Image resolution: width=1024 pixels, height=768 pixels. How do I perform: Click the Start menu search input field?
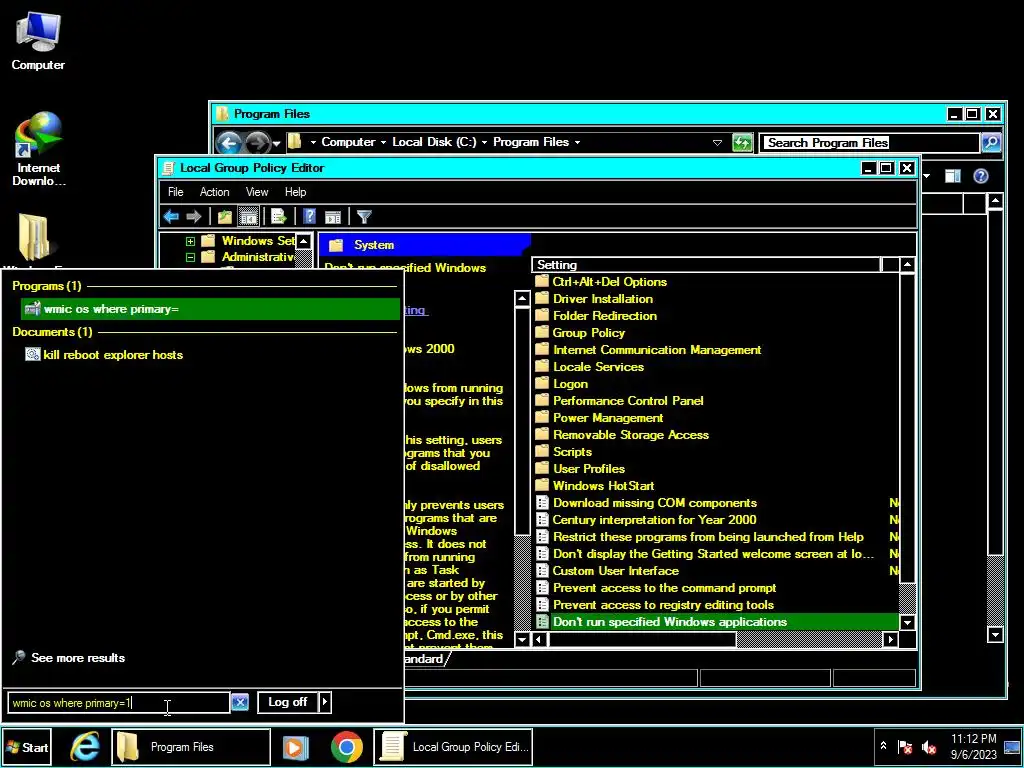(118, 703)
